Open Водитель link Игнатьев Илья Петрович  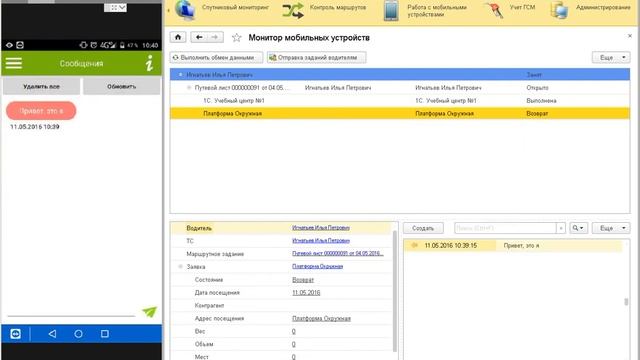pyautogui.click(x=321, y=228)
